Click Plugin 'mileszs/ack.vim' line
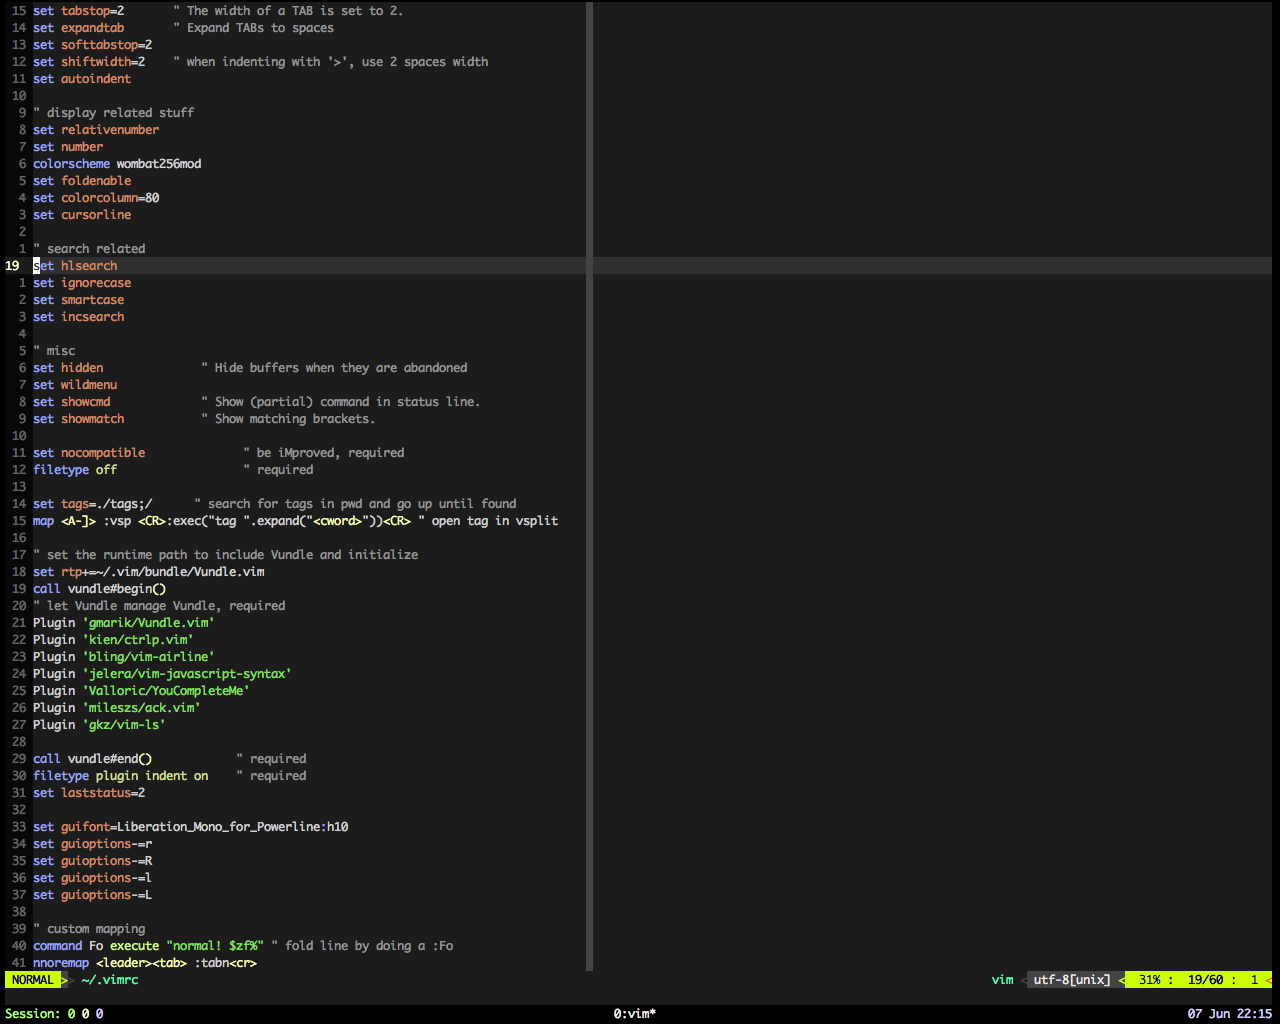The image size is (1280, 1024). tap(117, 708)
